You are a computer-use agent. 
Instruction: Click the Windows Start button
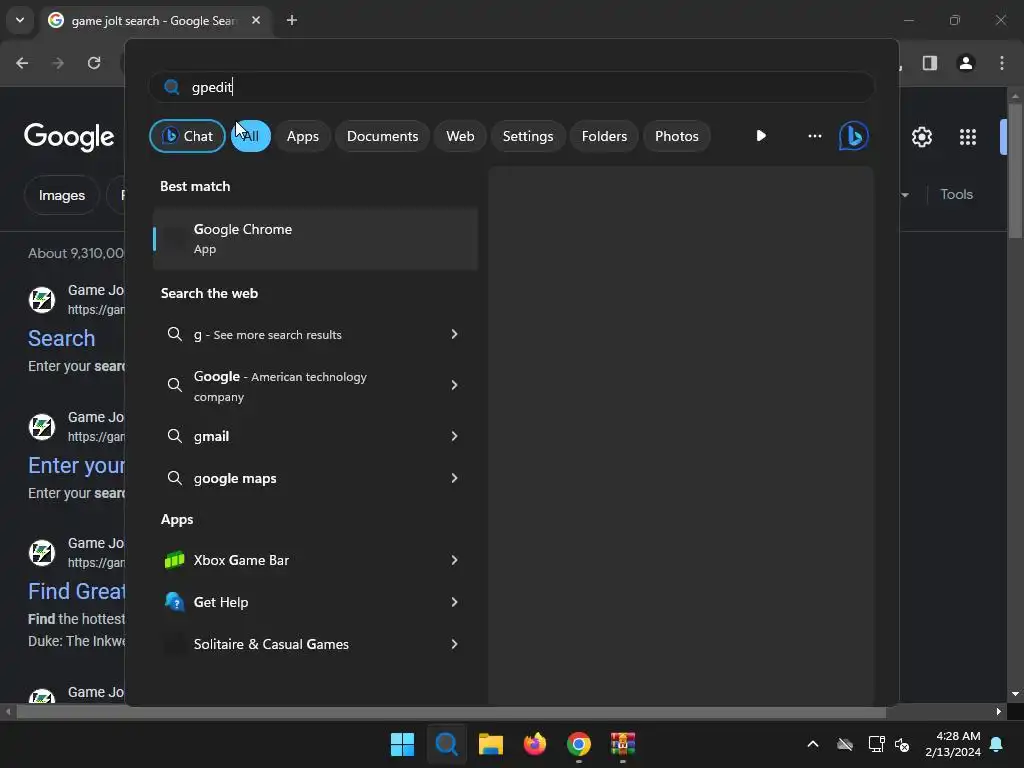[402, 744]
